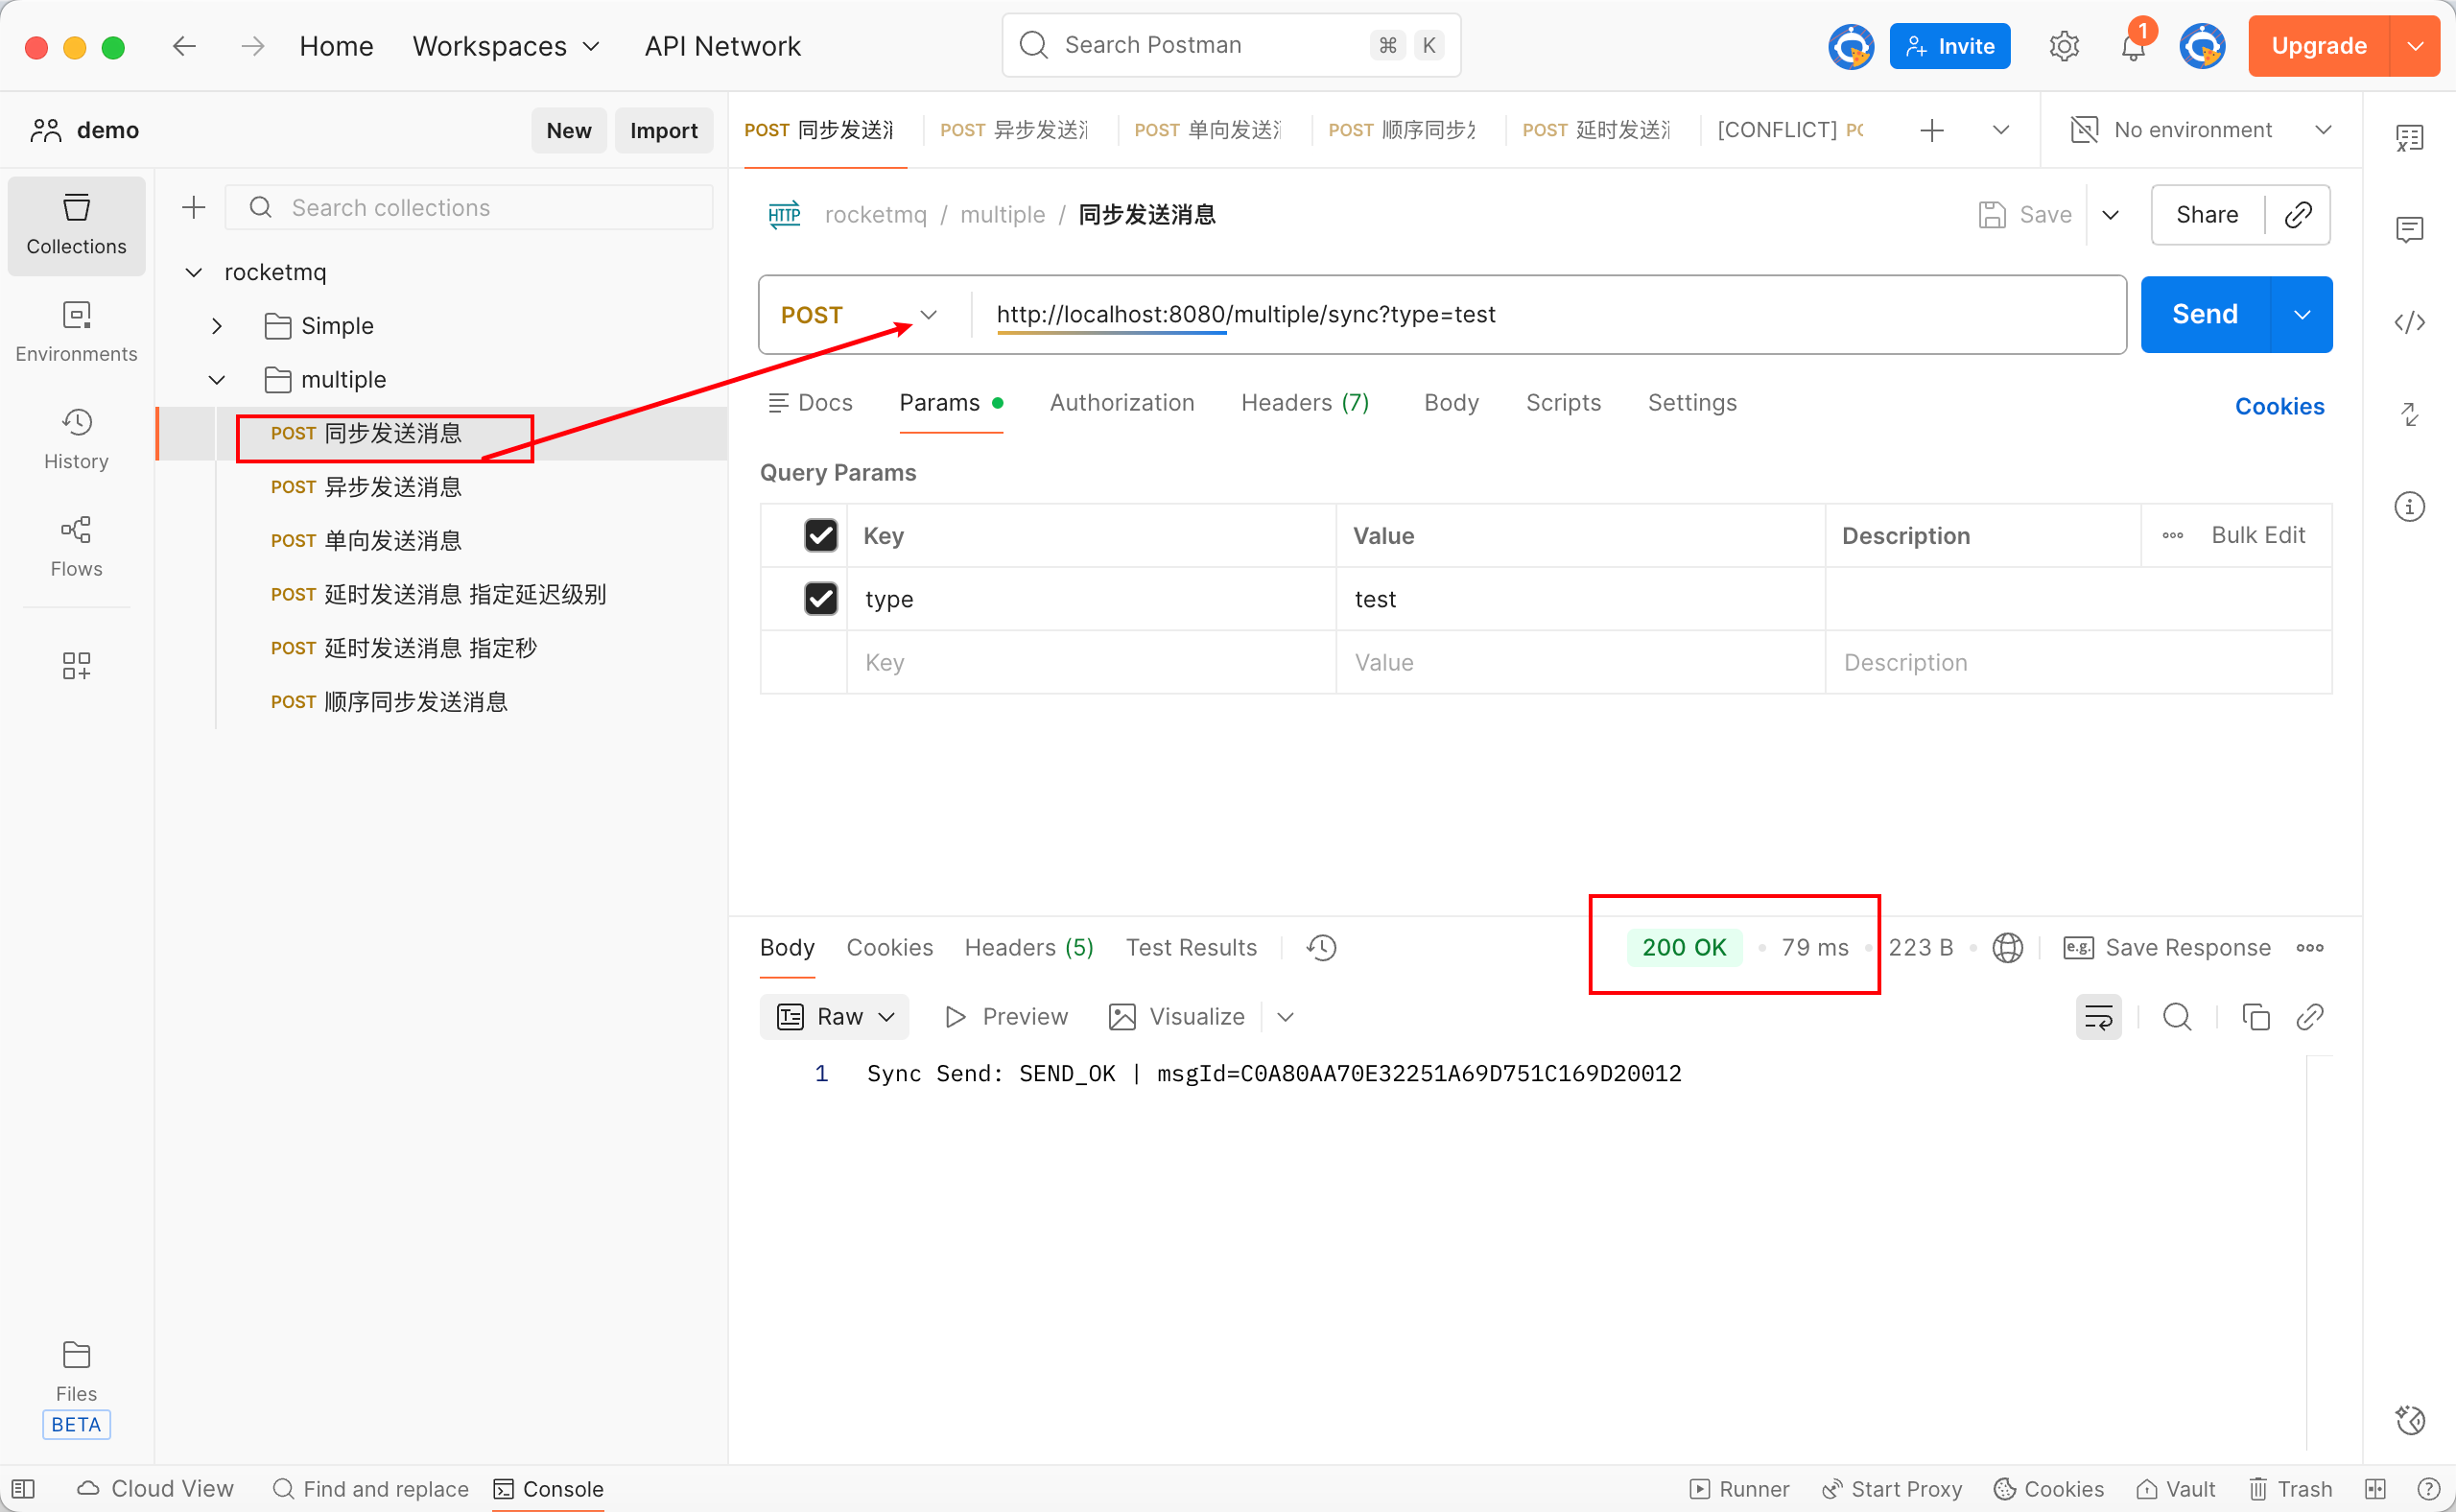Open the Flows sidebar icon
The image size is (2456, 1512).
coord(76,545)
